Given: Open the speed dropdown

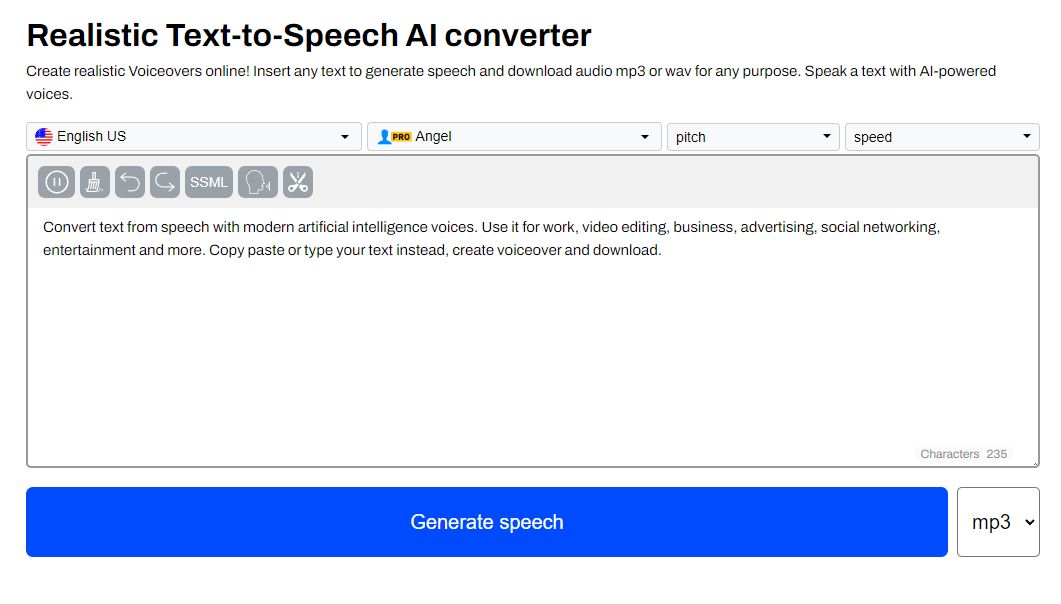Looking at the screenshot, I should pyautogui.click(x=941, y=136).
